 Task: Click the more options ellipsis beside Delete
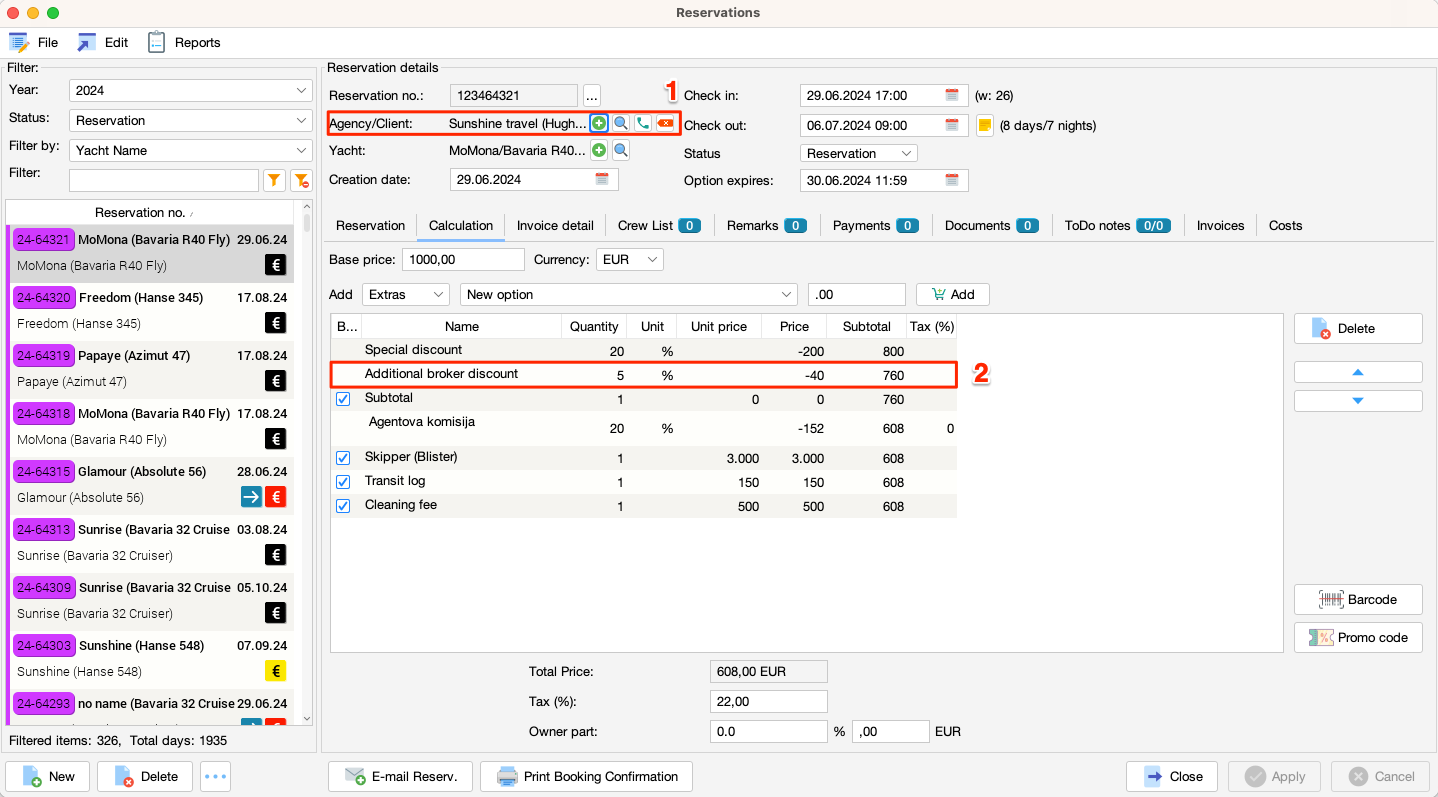215,776
